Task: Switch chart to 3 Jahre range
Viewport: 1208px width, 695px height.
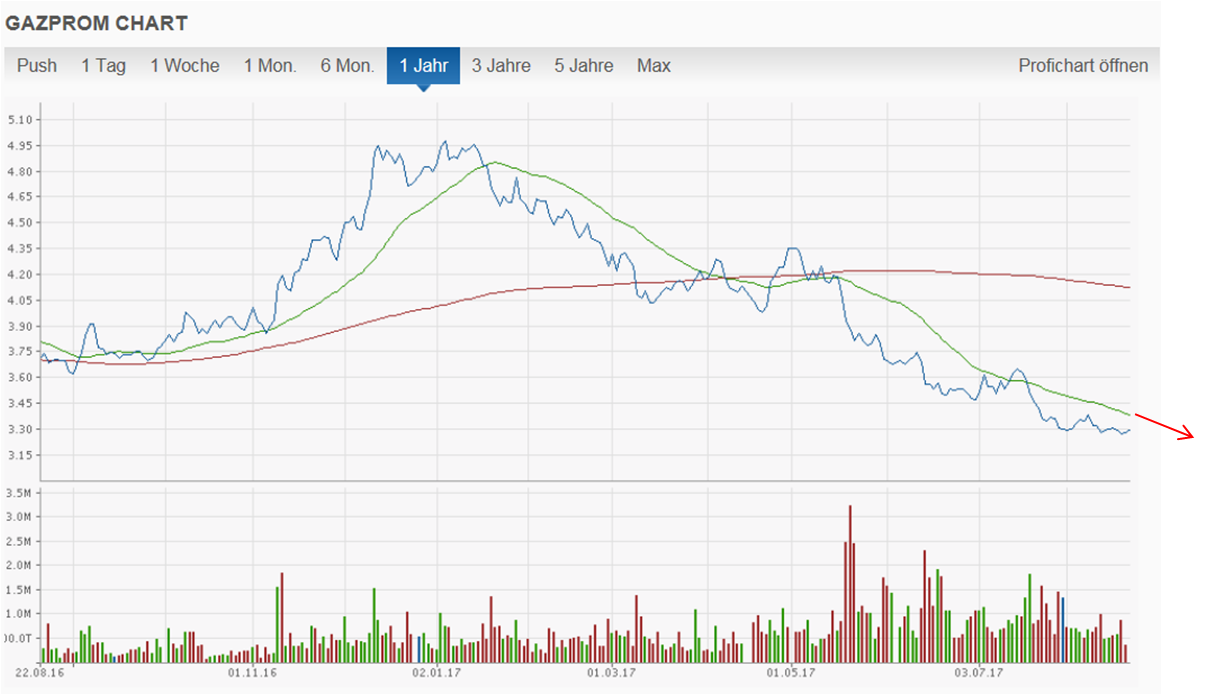Action: (501, 66)
